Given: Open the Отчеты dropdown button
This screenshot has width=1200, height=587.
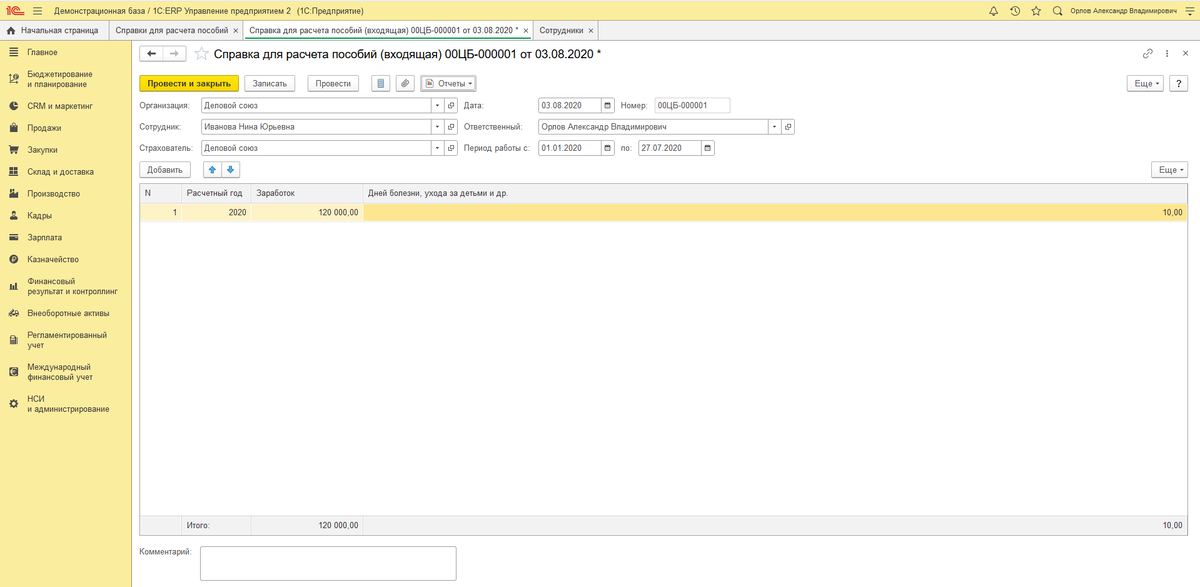Looking at the screenshot, I should pos(448,83).
